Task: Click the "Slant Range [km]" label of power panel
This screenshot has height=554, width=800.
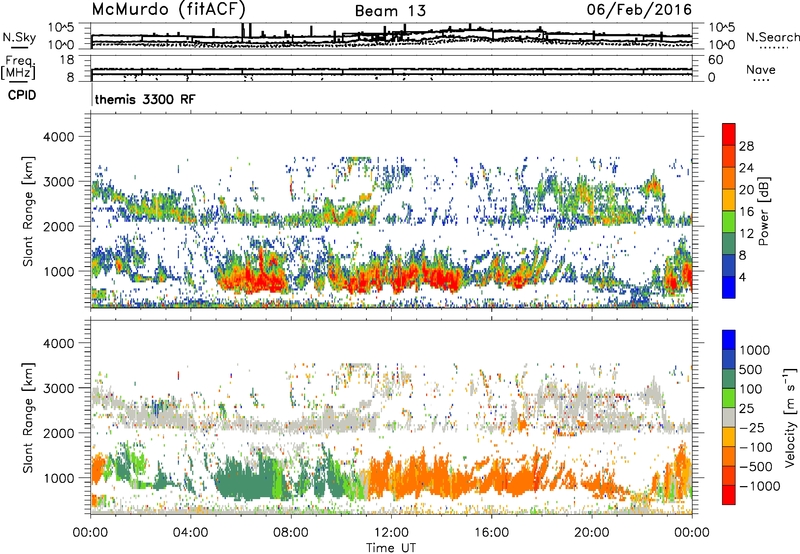Action: tap(28, 211)
